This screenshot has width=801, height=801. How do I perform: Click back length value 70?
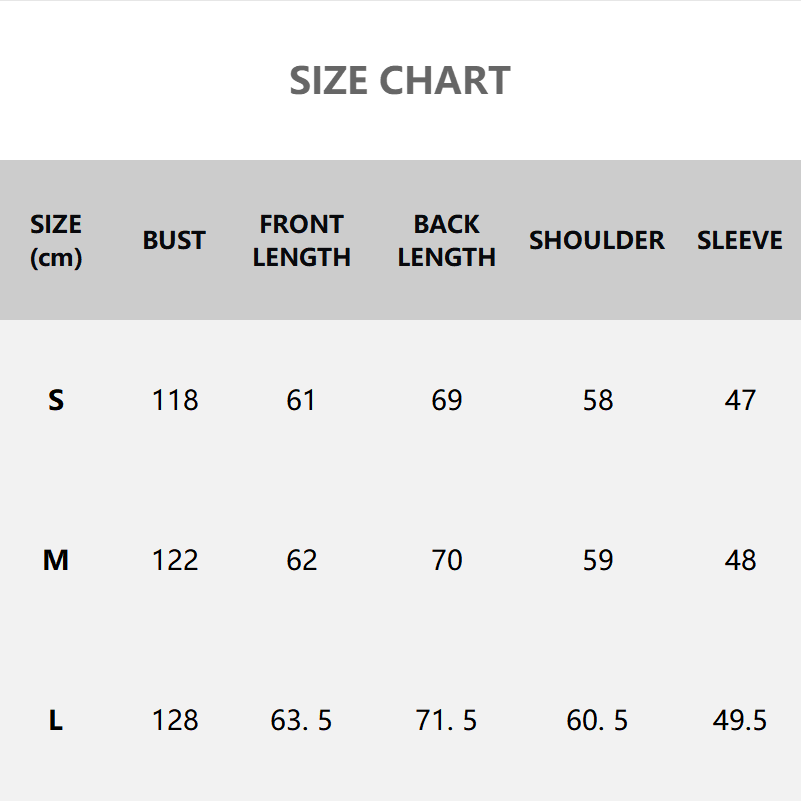pos(447,560)
